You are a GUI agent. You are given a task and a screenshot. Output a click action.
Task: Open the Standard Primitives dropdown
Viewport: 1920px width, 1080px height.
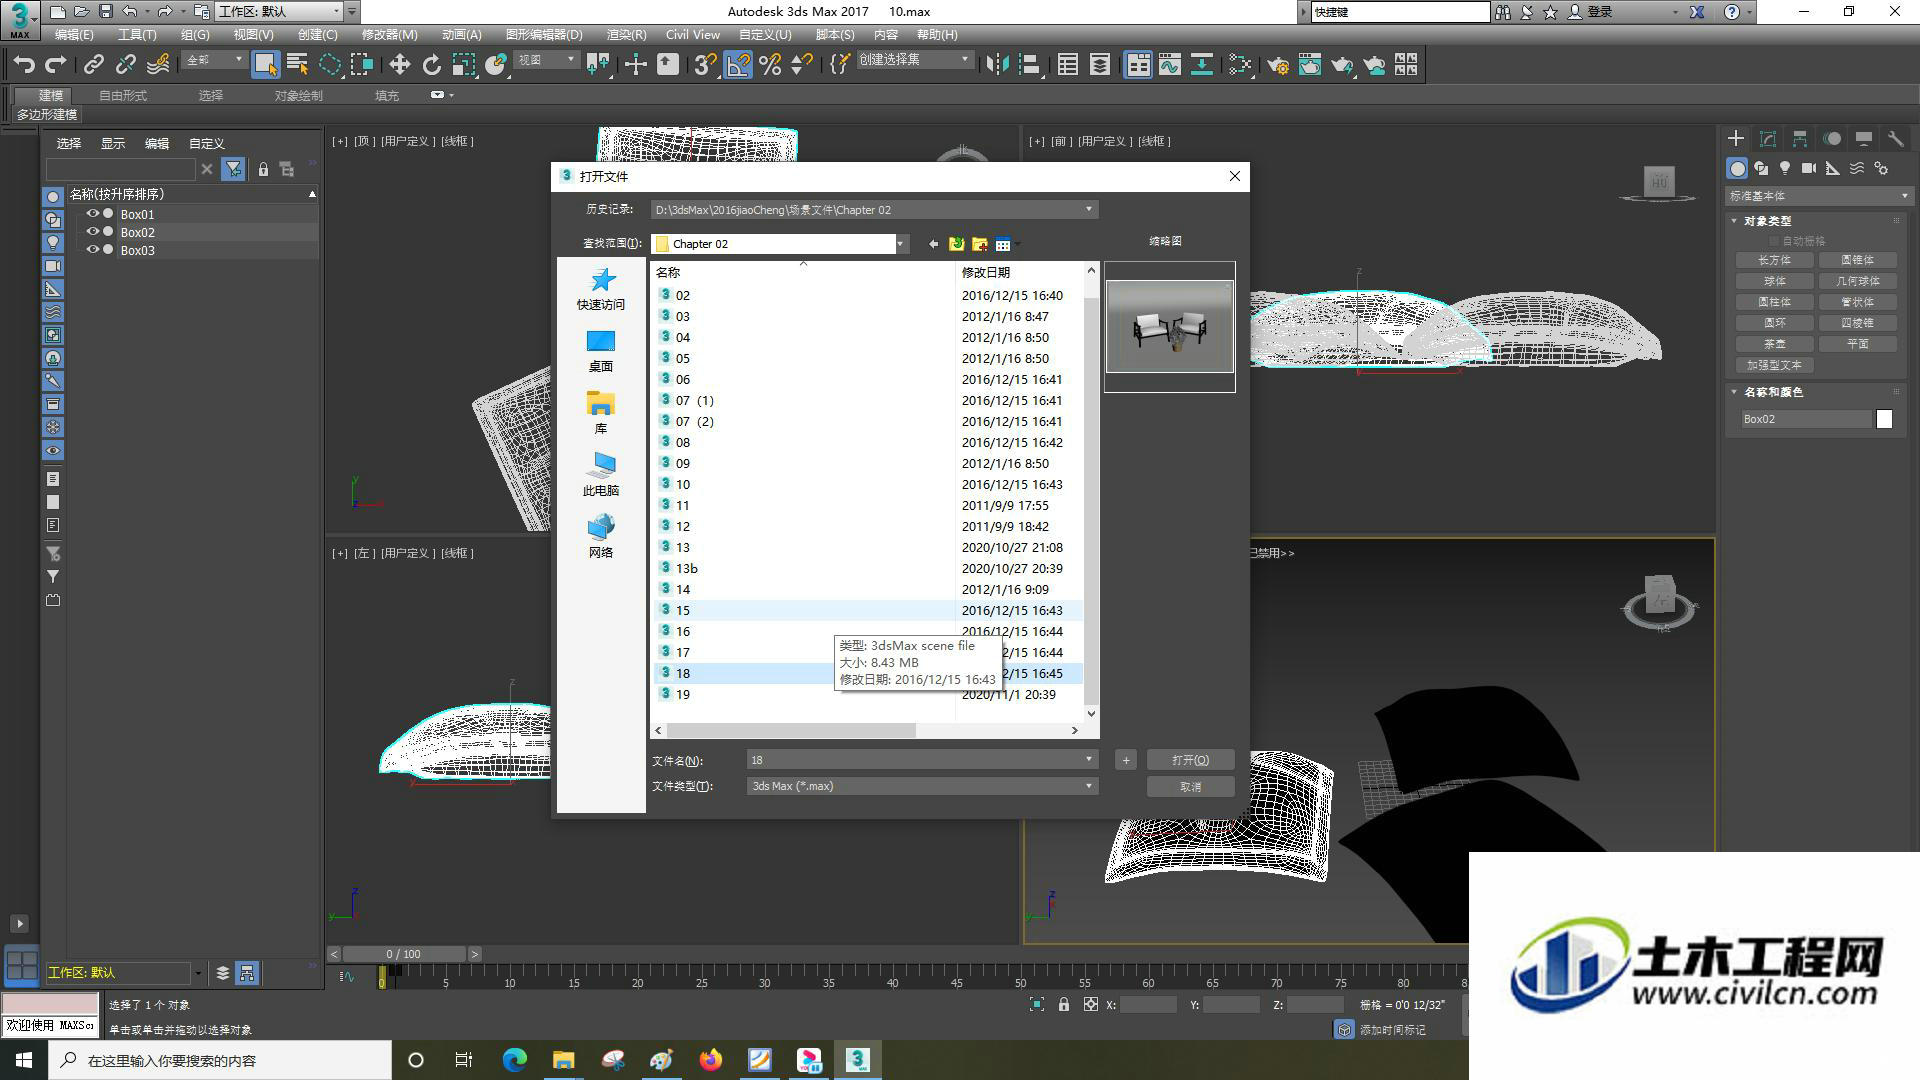[x=1818, y=196]
